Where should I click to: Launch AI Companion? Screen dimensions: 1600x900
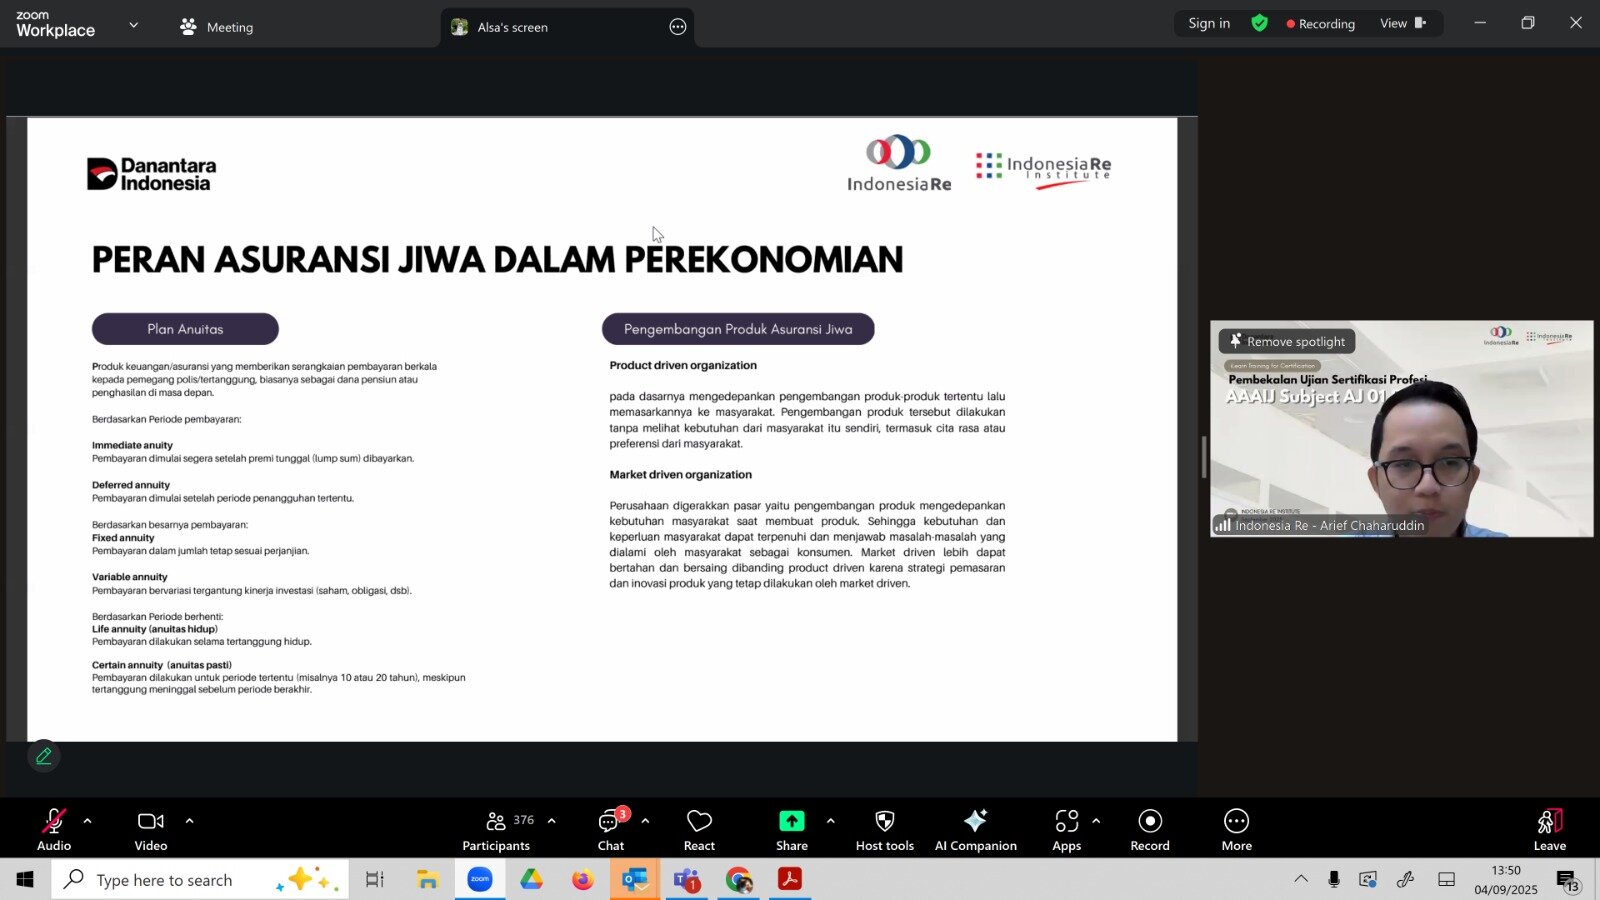pyautogui.click(x=975, y=829)
